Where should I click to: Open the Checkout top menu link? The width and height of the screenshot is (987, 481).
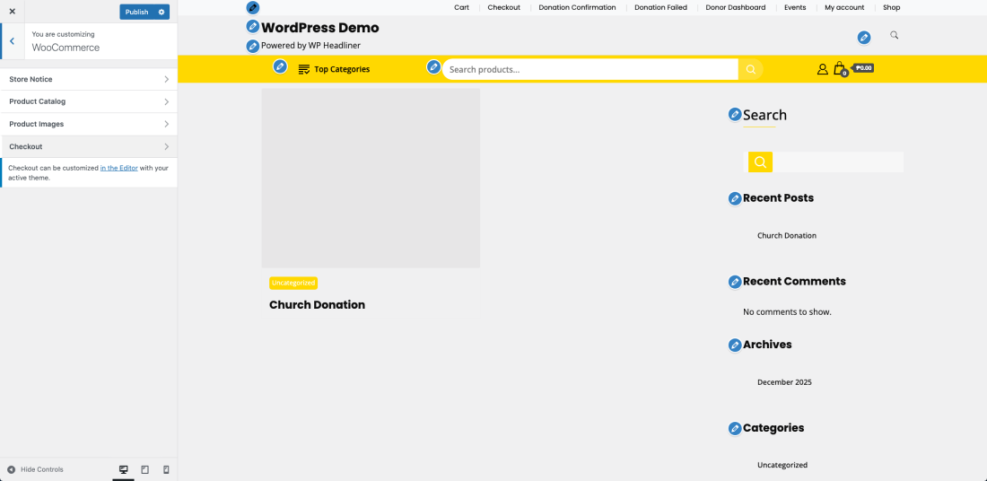pyautogui.click(x=504, y=8)
